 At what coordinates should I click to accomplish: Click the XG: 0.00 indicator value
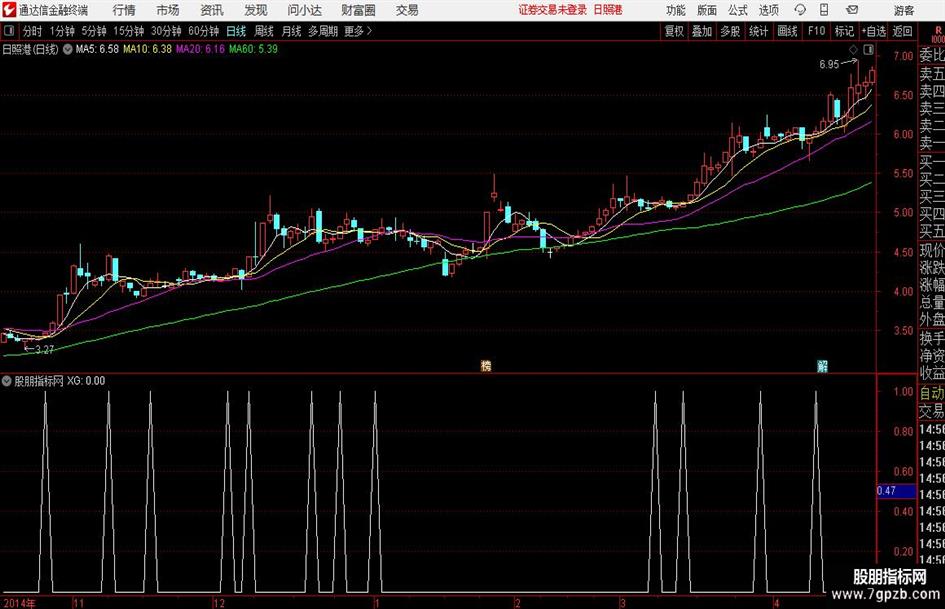click(x=86, y=380)
